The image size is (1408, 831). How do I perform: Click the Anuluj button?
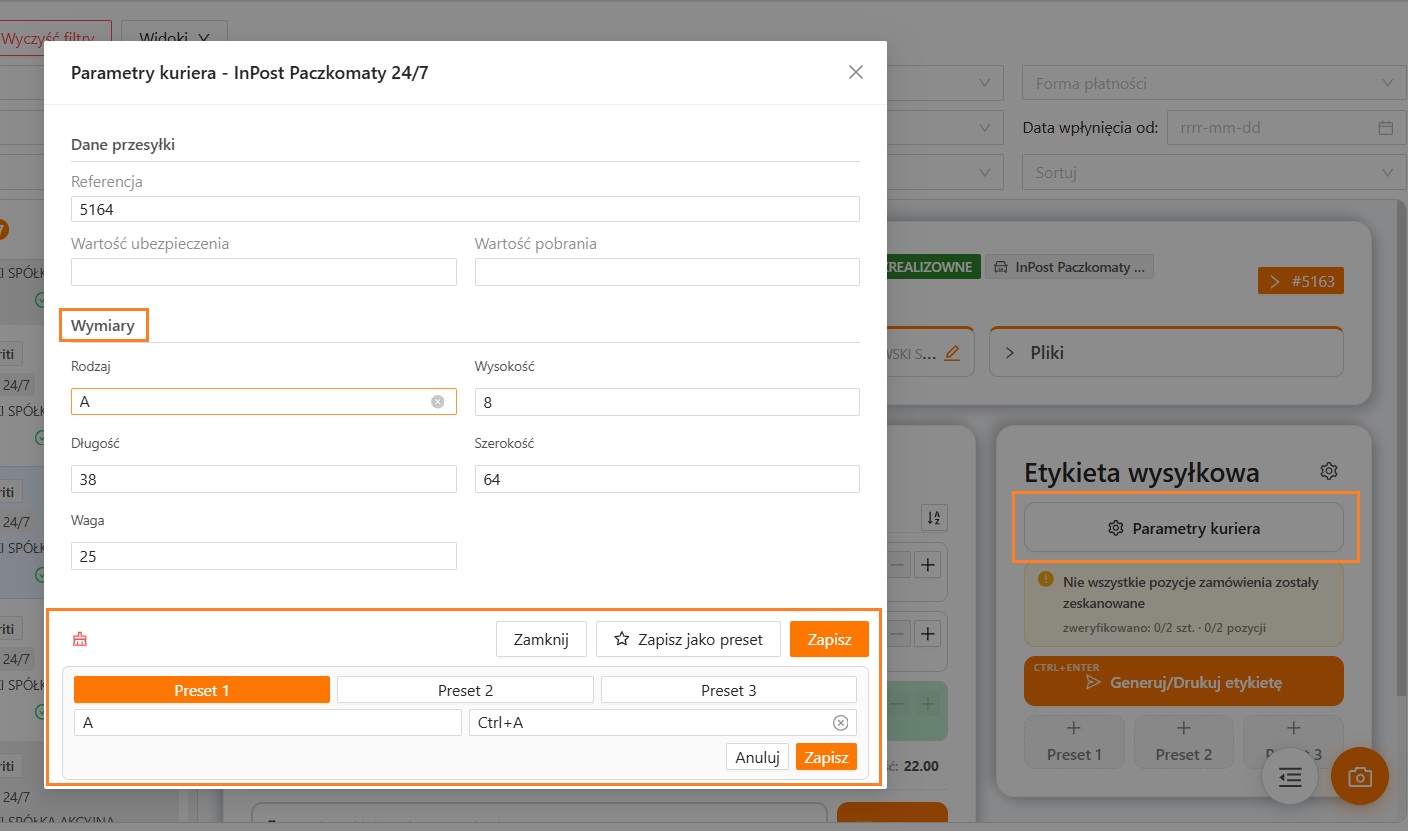[757, 757]
